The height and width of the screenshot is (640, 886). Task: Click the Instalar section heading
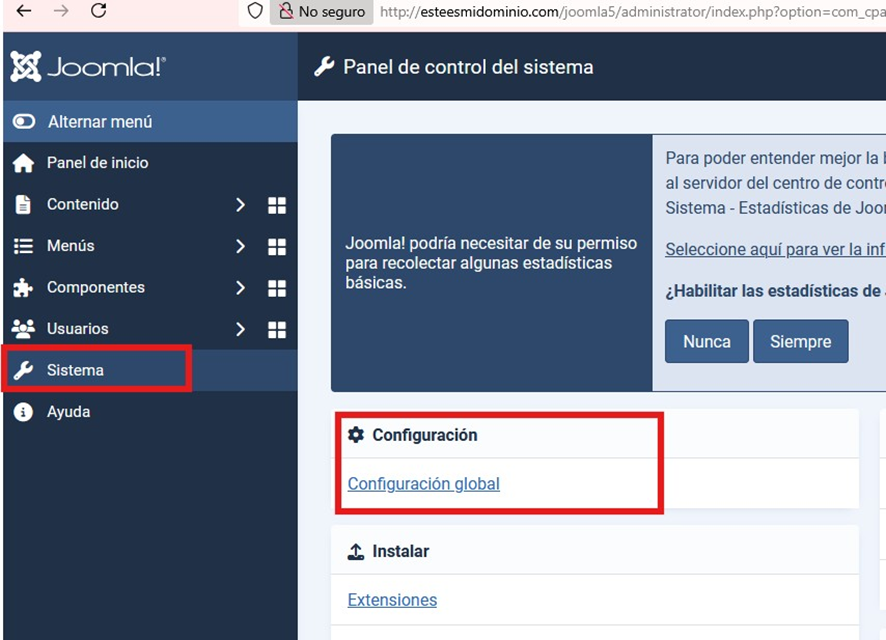click(x=401, y=551)
